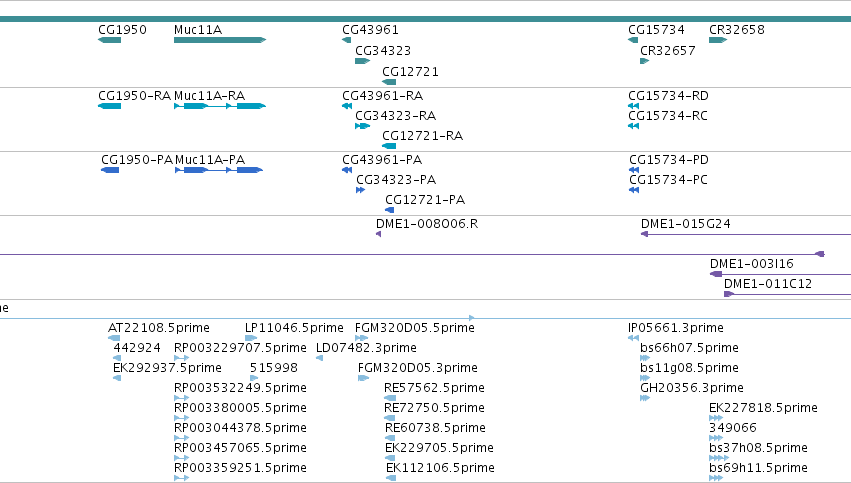Click the CR32658 gene arrow

[718, 40]
